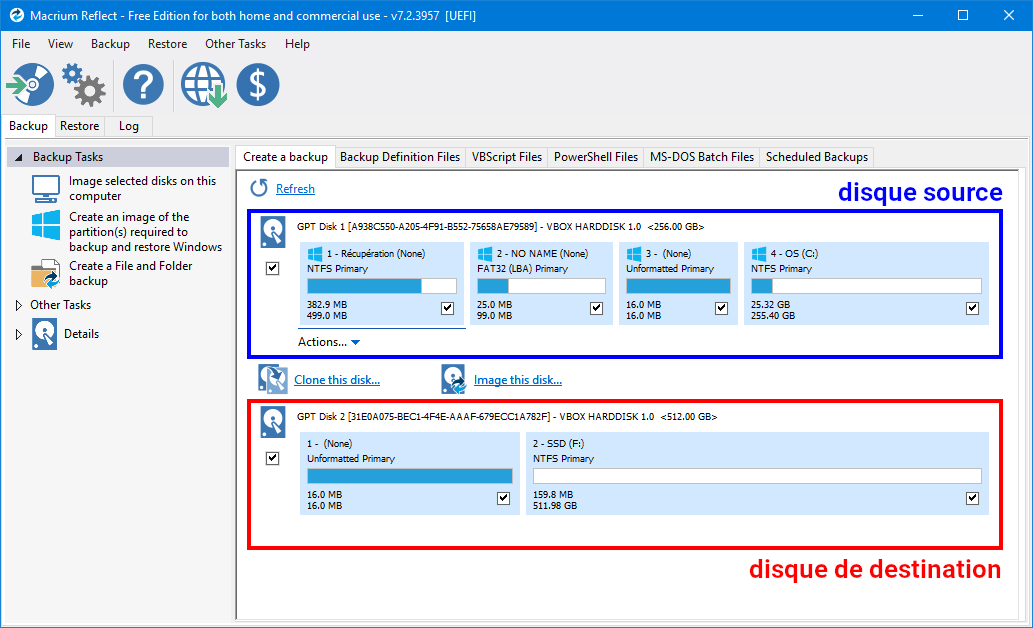Viewport: 1033px width, 628px height.
Task: Click the Details disk icon in sidebar
Action: pos(45,333)
